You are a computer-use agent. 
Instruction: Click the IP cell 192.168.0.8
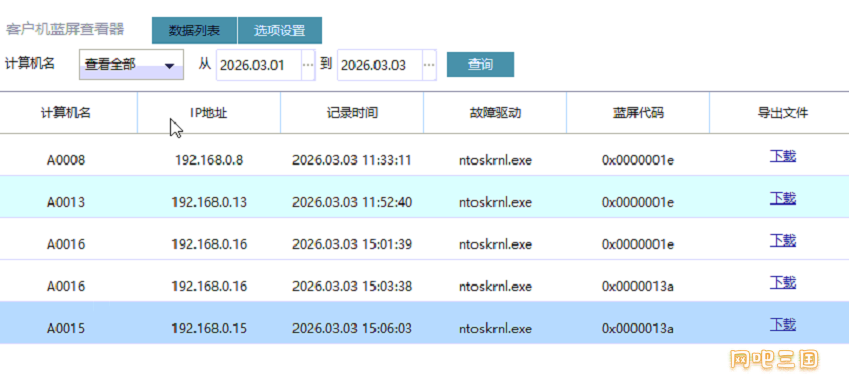209,160
